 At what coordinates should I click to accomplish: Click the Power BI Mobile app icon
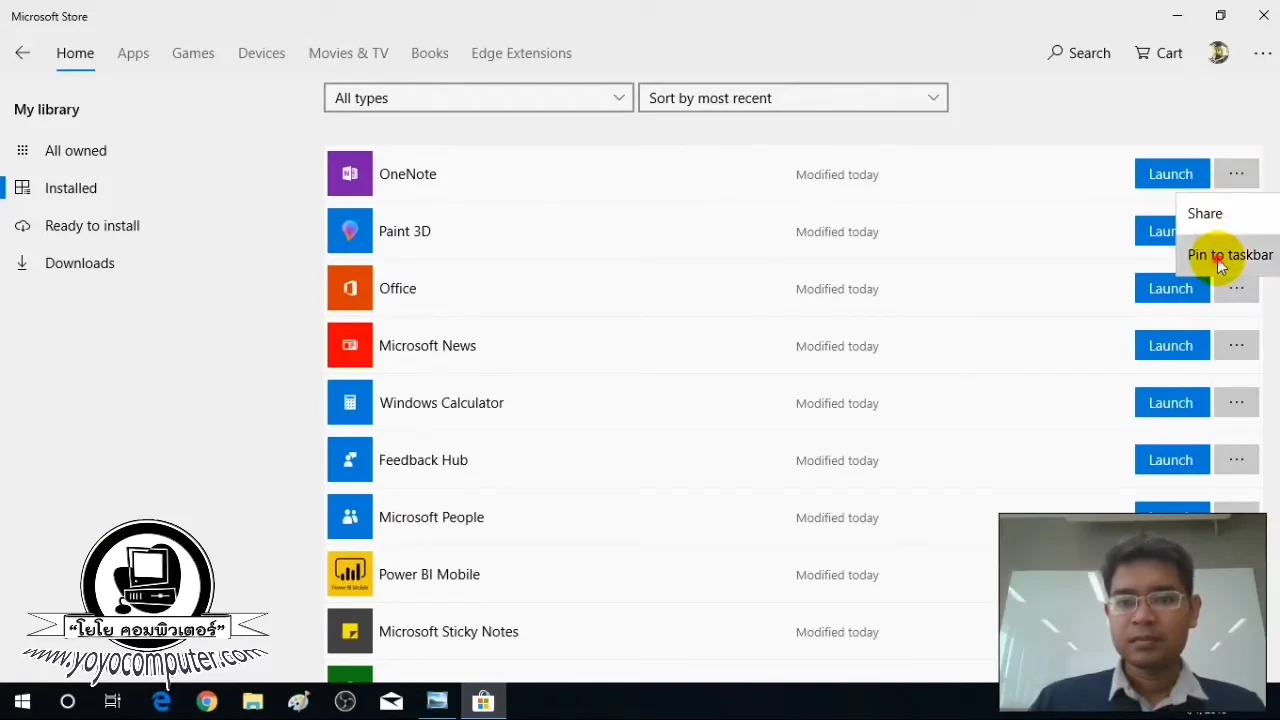point(349,574)
